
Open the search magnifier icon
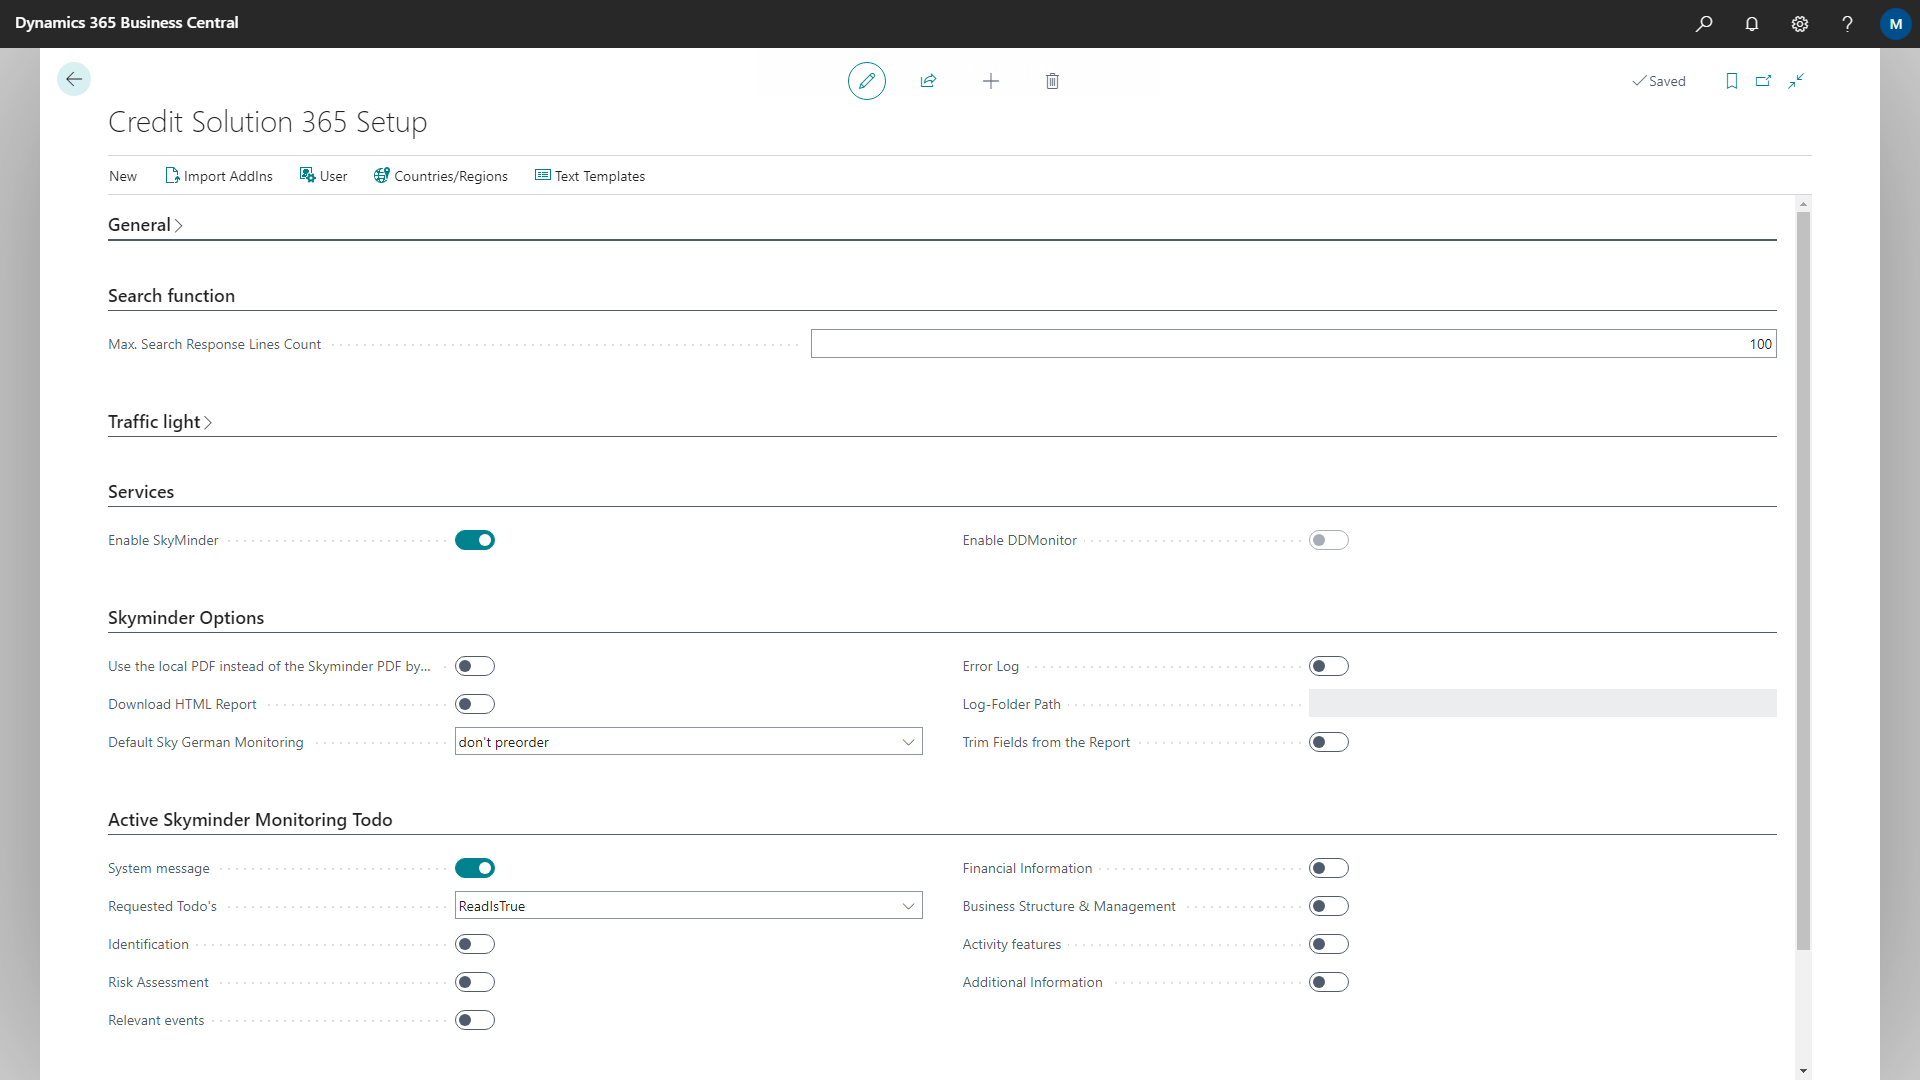click(x=1704, y=23)
